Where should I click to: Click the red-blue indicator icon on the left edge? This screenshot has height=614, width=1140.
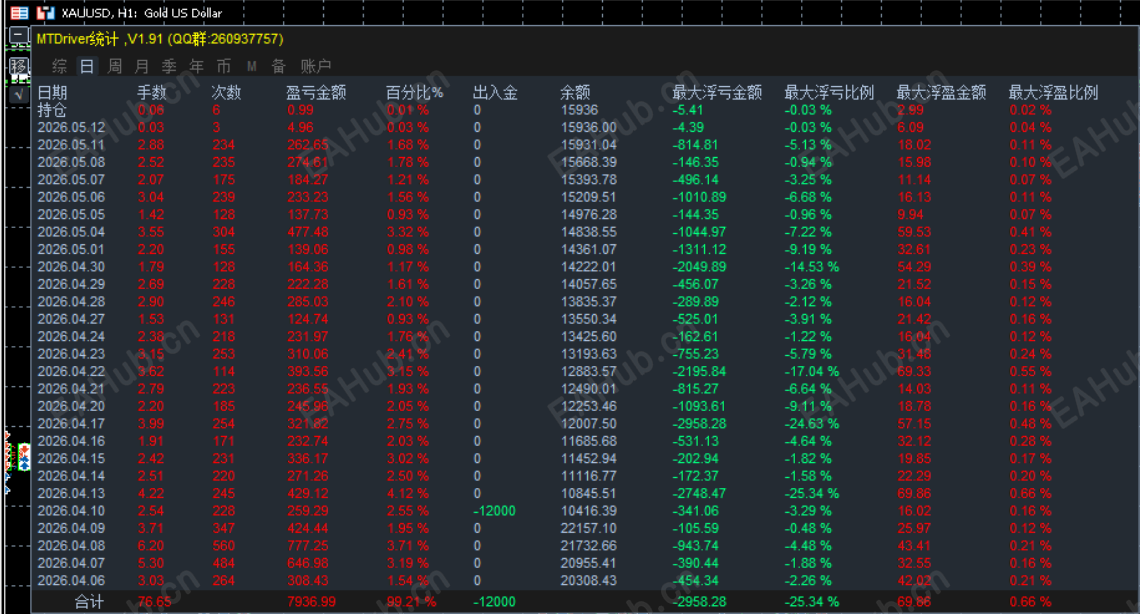coord(24,457)
